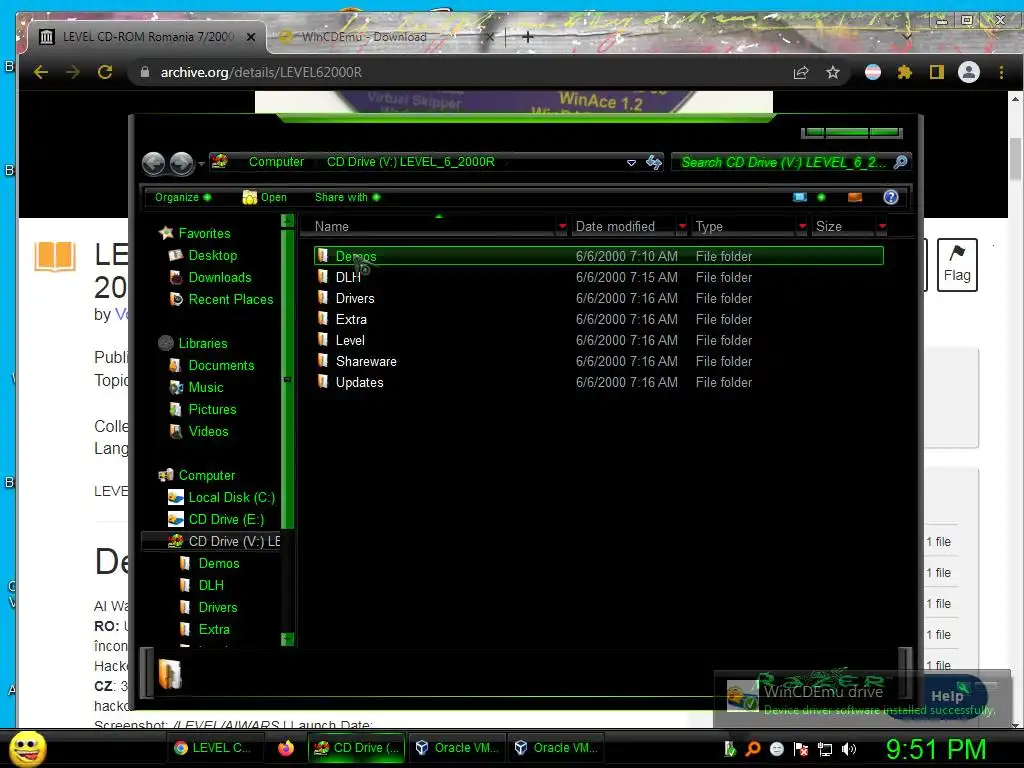Sort by Date modified column
This screenshot has height=768, width=1024.
pos(624,227)
